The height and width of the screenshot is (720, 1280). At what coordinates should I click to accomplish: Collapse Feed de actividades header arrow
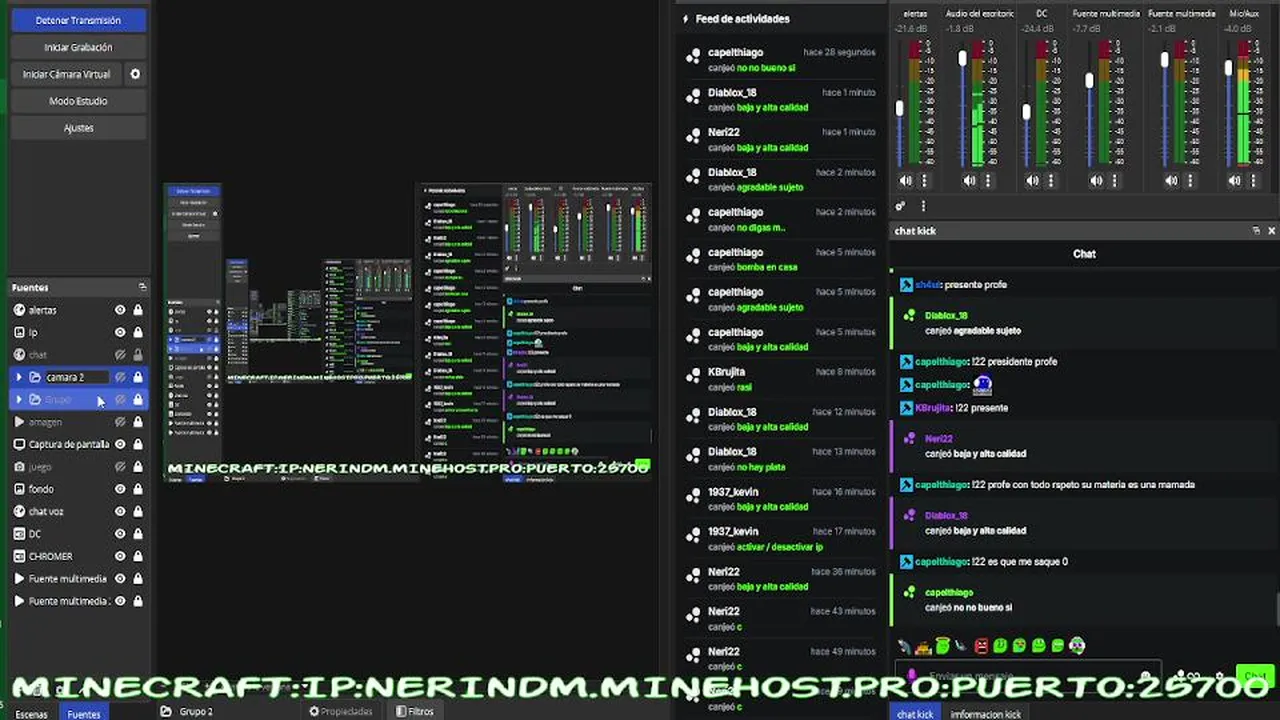(686, 19)
